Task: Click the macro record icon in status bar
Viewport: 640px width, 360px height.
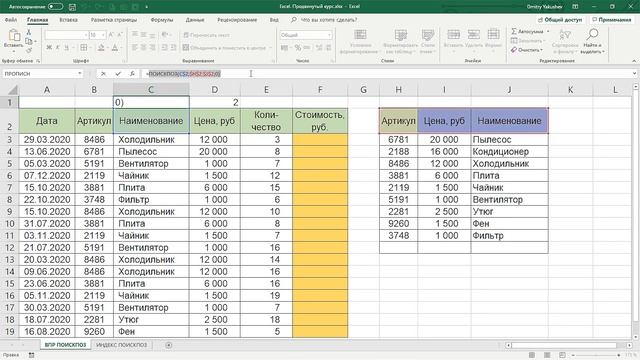Action: point(31,355)
